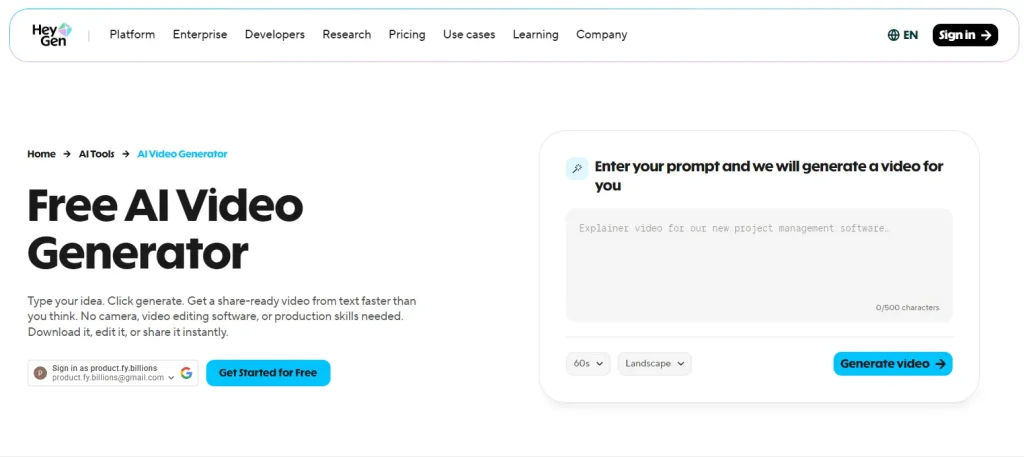Open the AI Tools breadcrumb link
Screen dimensions: 1024x457
pos(96,154)
